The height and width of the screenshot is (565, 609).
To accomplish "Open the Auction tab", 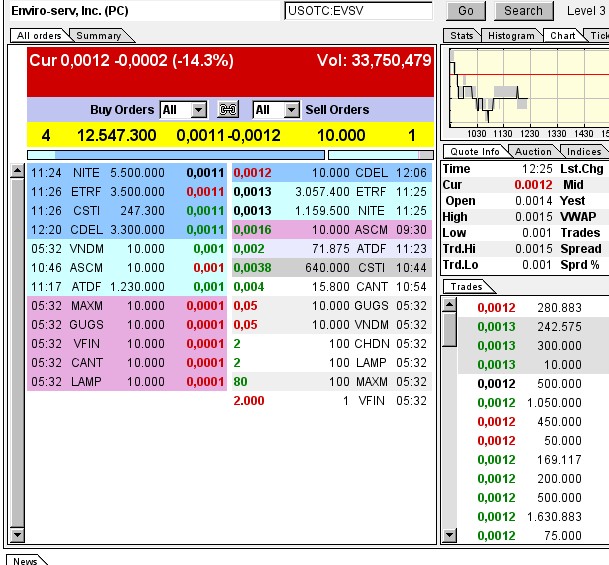I will coord(533,151).
